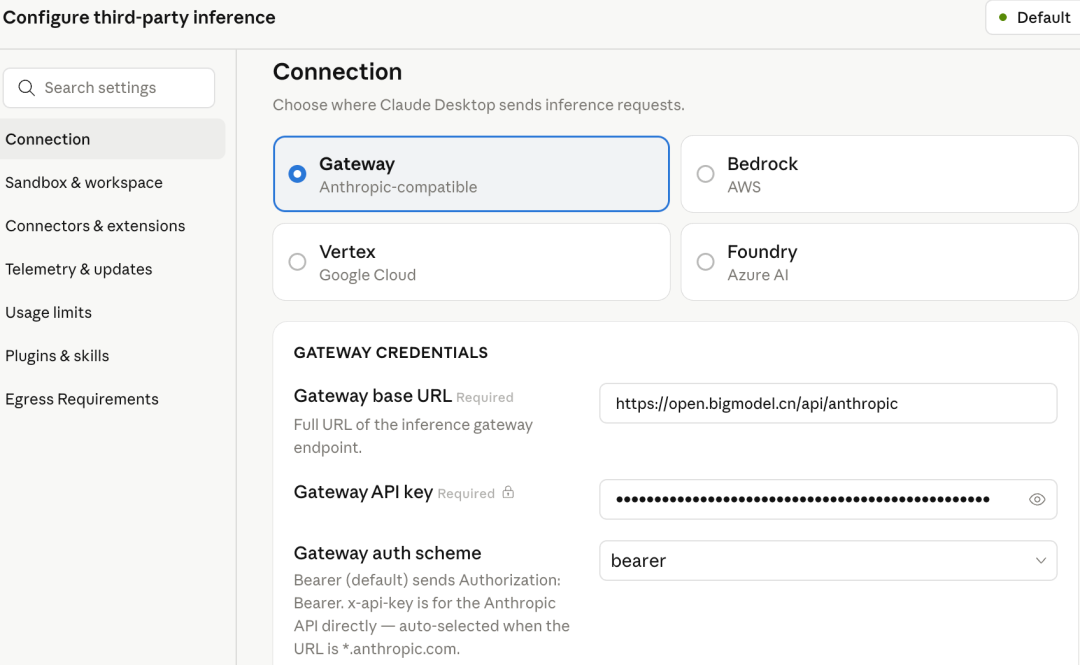Navigate to Telemetry & updates
1080x665 pixels.
pyautogui.click(x=79, y=269)
